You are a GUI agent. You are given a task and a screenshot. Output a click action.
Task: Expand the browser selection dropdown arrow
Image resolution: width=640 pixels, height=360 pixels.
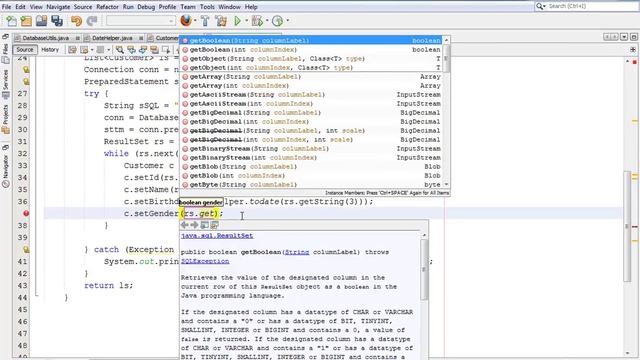(x=195, y=21)
